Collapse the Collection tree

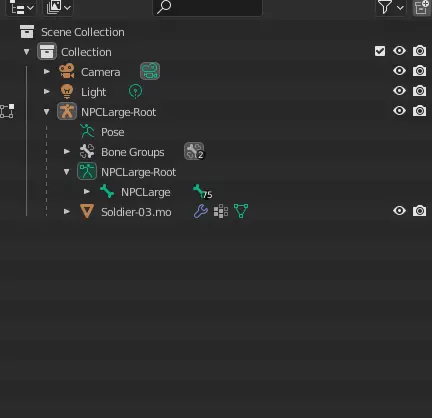[27, 52]
